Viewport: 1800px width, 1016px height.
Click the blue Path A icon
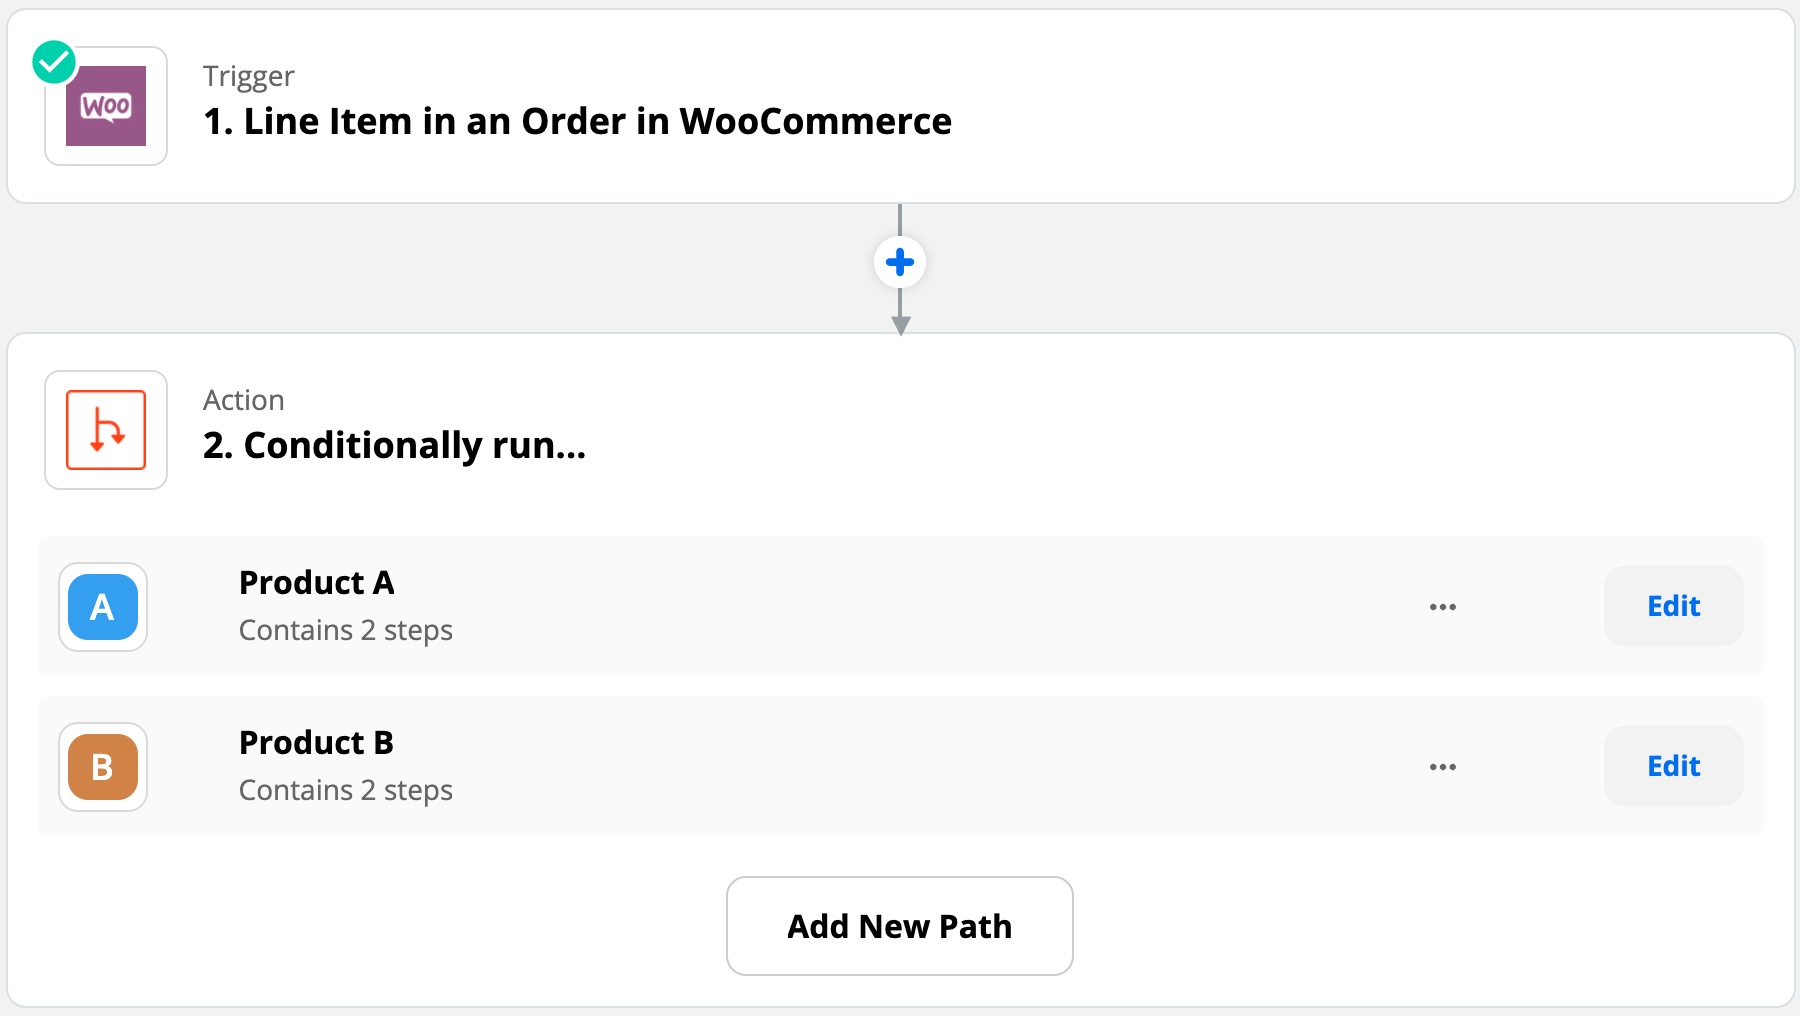[x=103, y=607]
